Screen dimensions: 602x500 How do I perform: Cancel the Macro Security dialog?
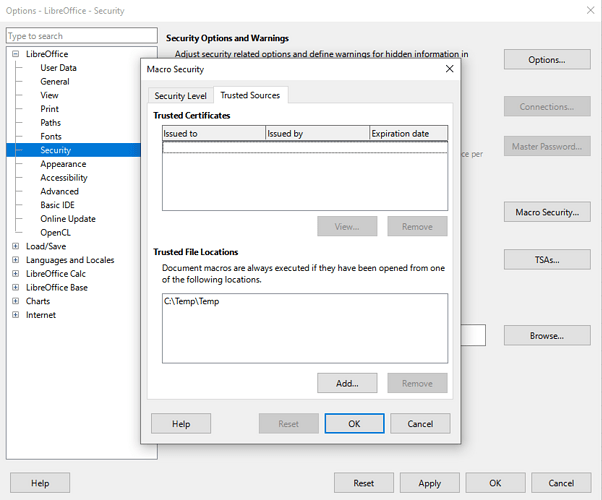(x=420, y=424)
